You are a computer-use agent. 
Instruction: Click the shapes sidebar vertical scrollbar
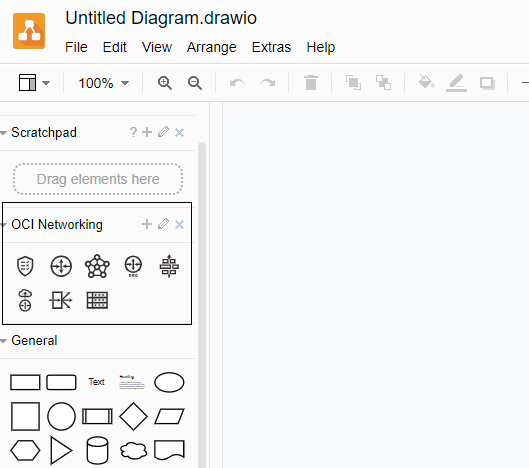point(202,304)
